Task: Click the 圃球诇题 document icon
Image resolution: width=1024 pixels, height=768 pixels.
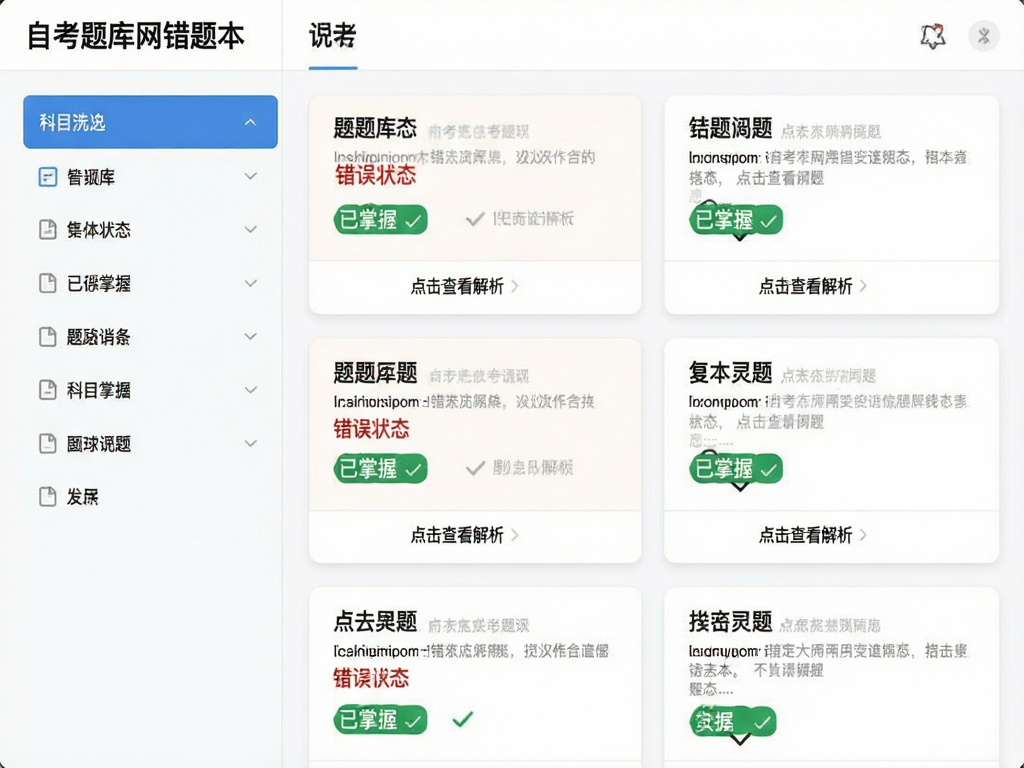Action: pyautogui.click(x=48, y=443)
